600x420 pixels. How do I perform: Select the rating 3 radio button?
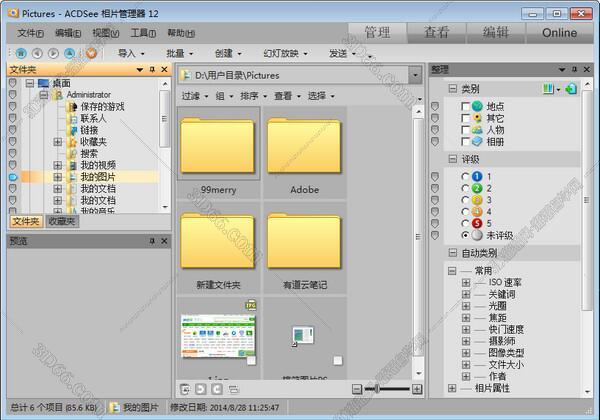tap(464, 200)
